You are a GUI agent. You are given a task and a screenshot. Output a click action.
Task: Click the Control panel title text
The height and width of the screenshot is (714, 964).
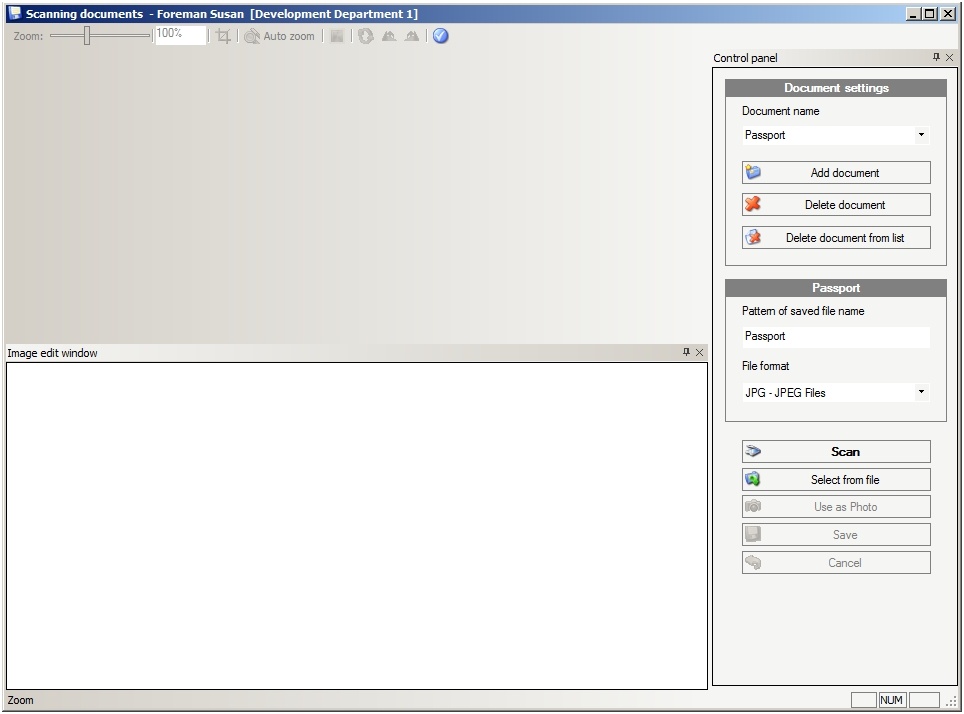click(745, 58)
